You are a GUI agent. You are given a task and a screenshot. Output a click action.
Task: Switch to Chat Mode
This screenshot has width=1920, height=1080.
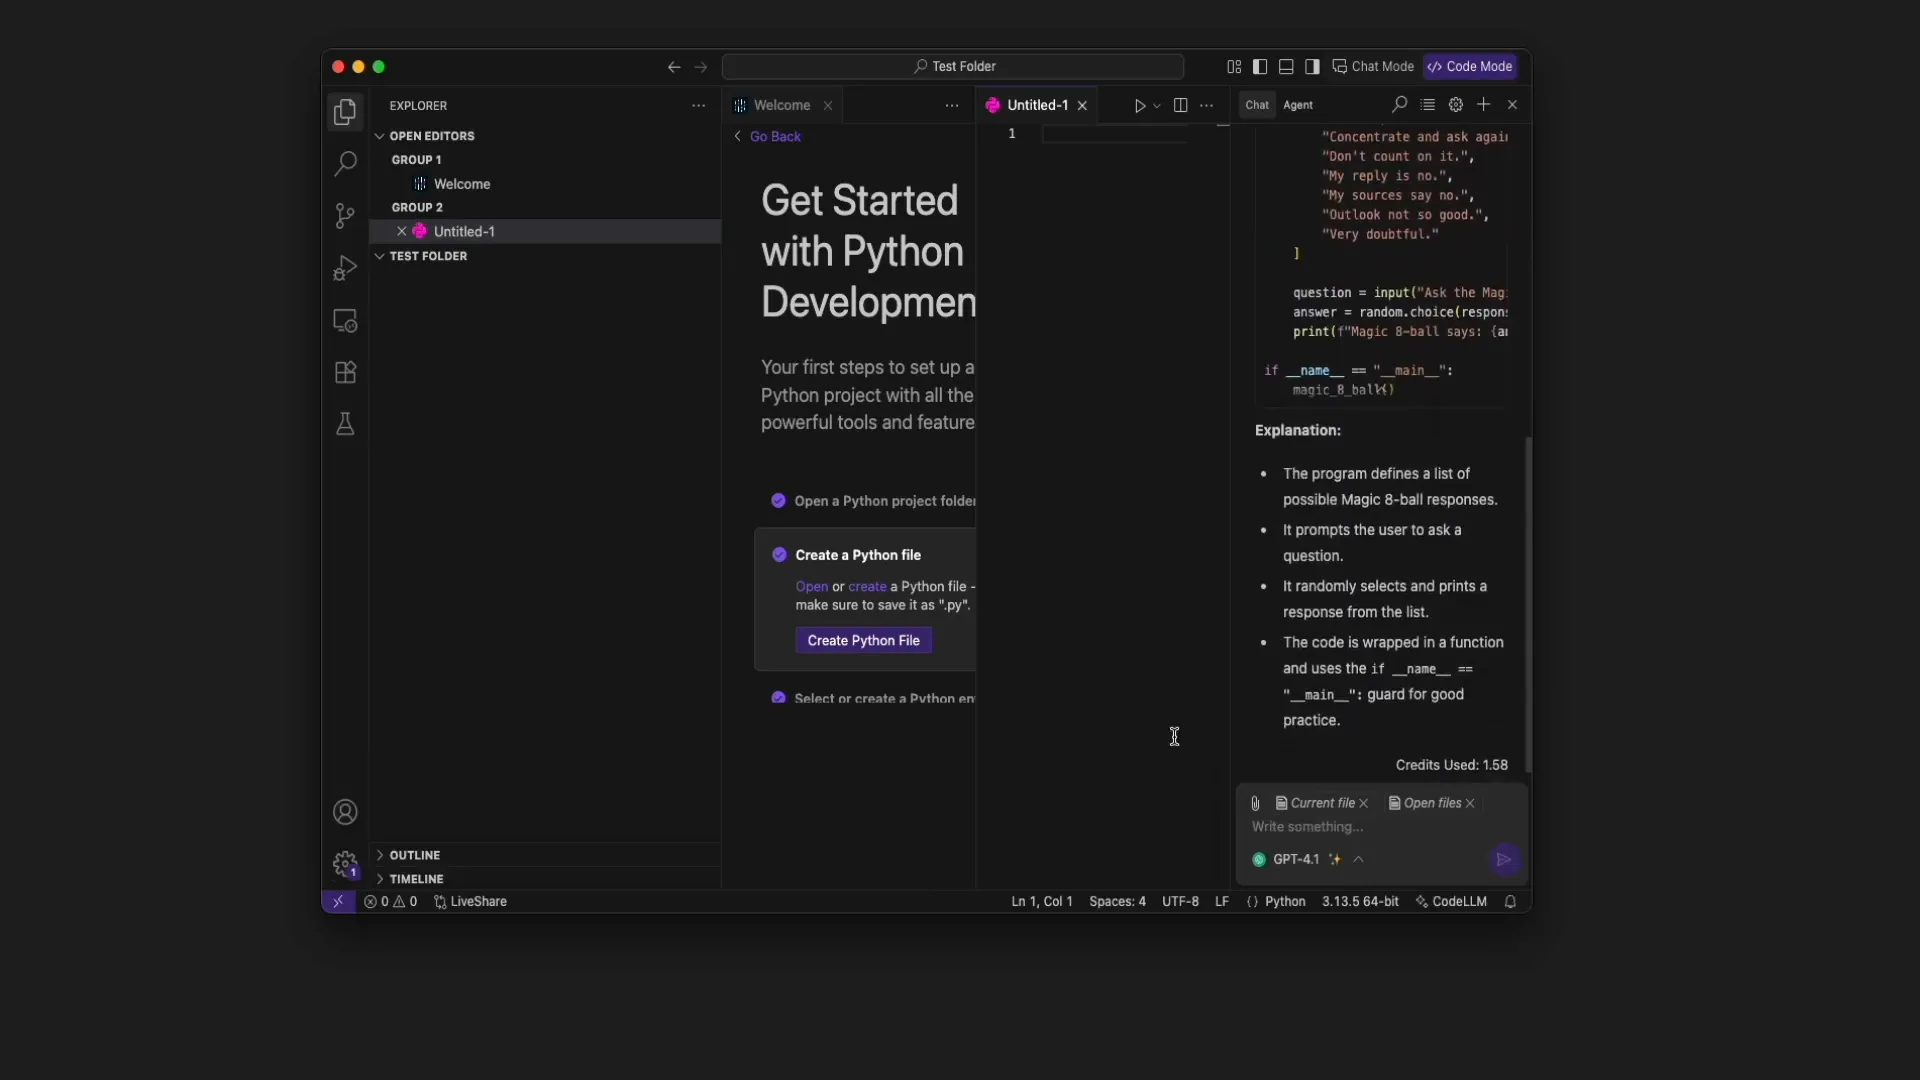1373,67
